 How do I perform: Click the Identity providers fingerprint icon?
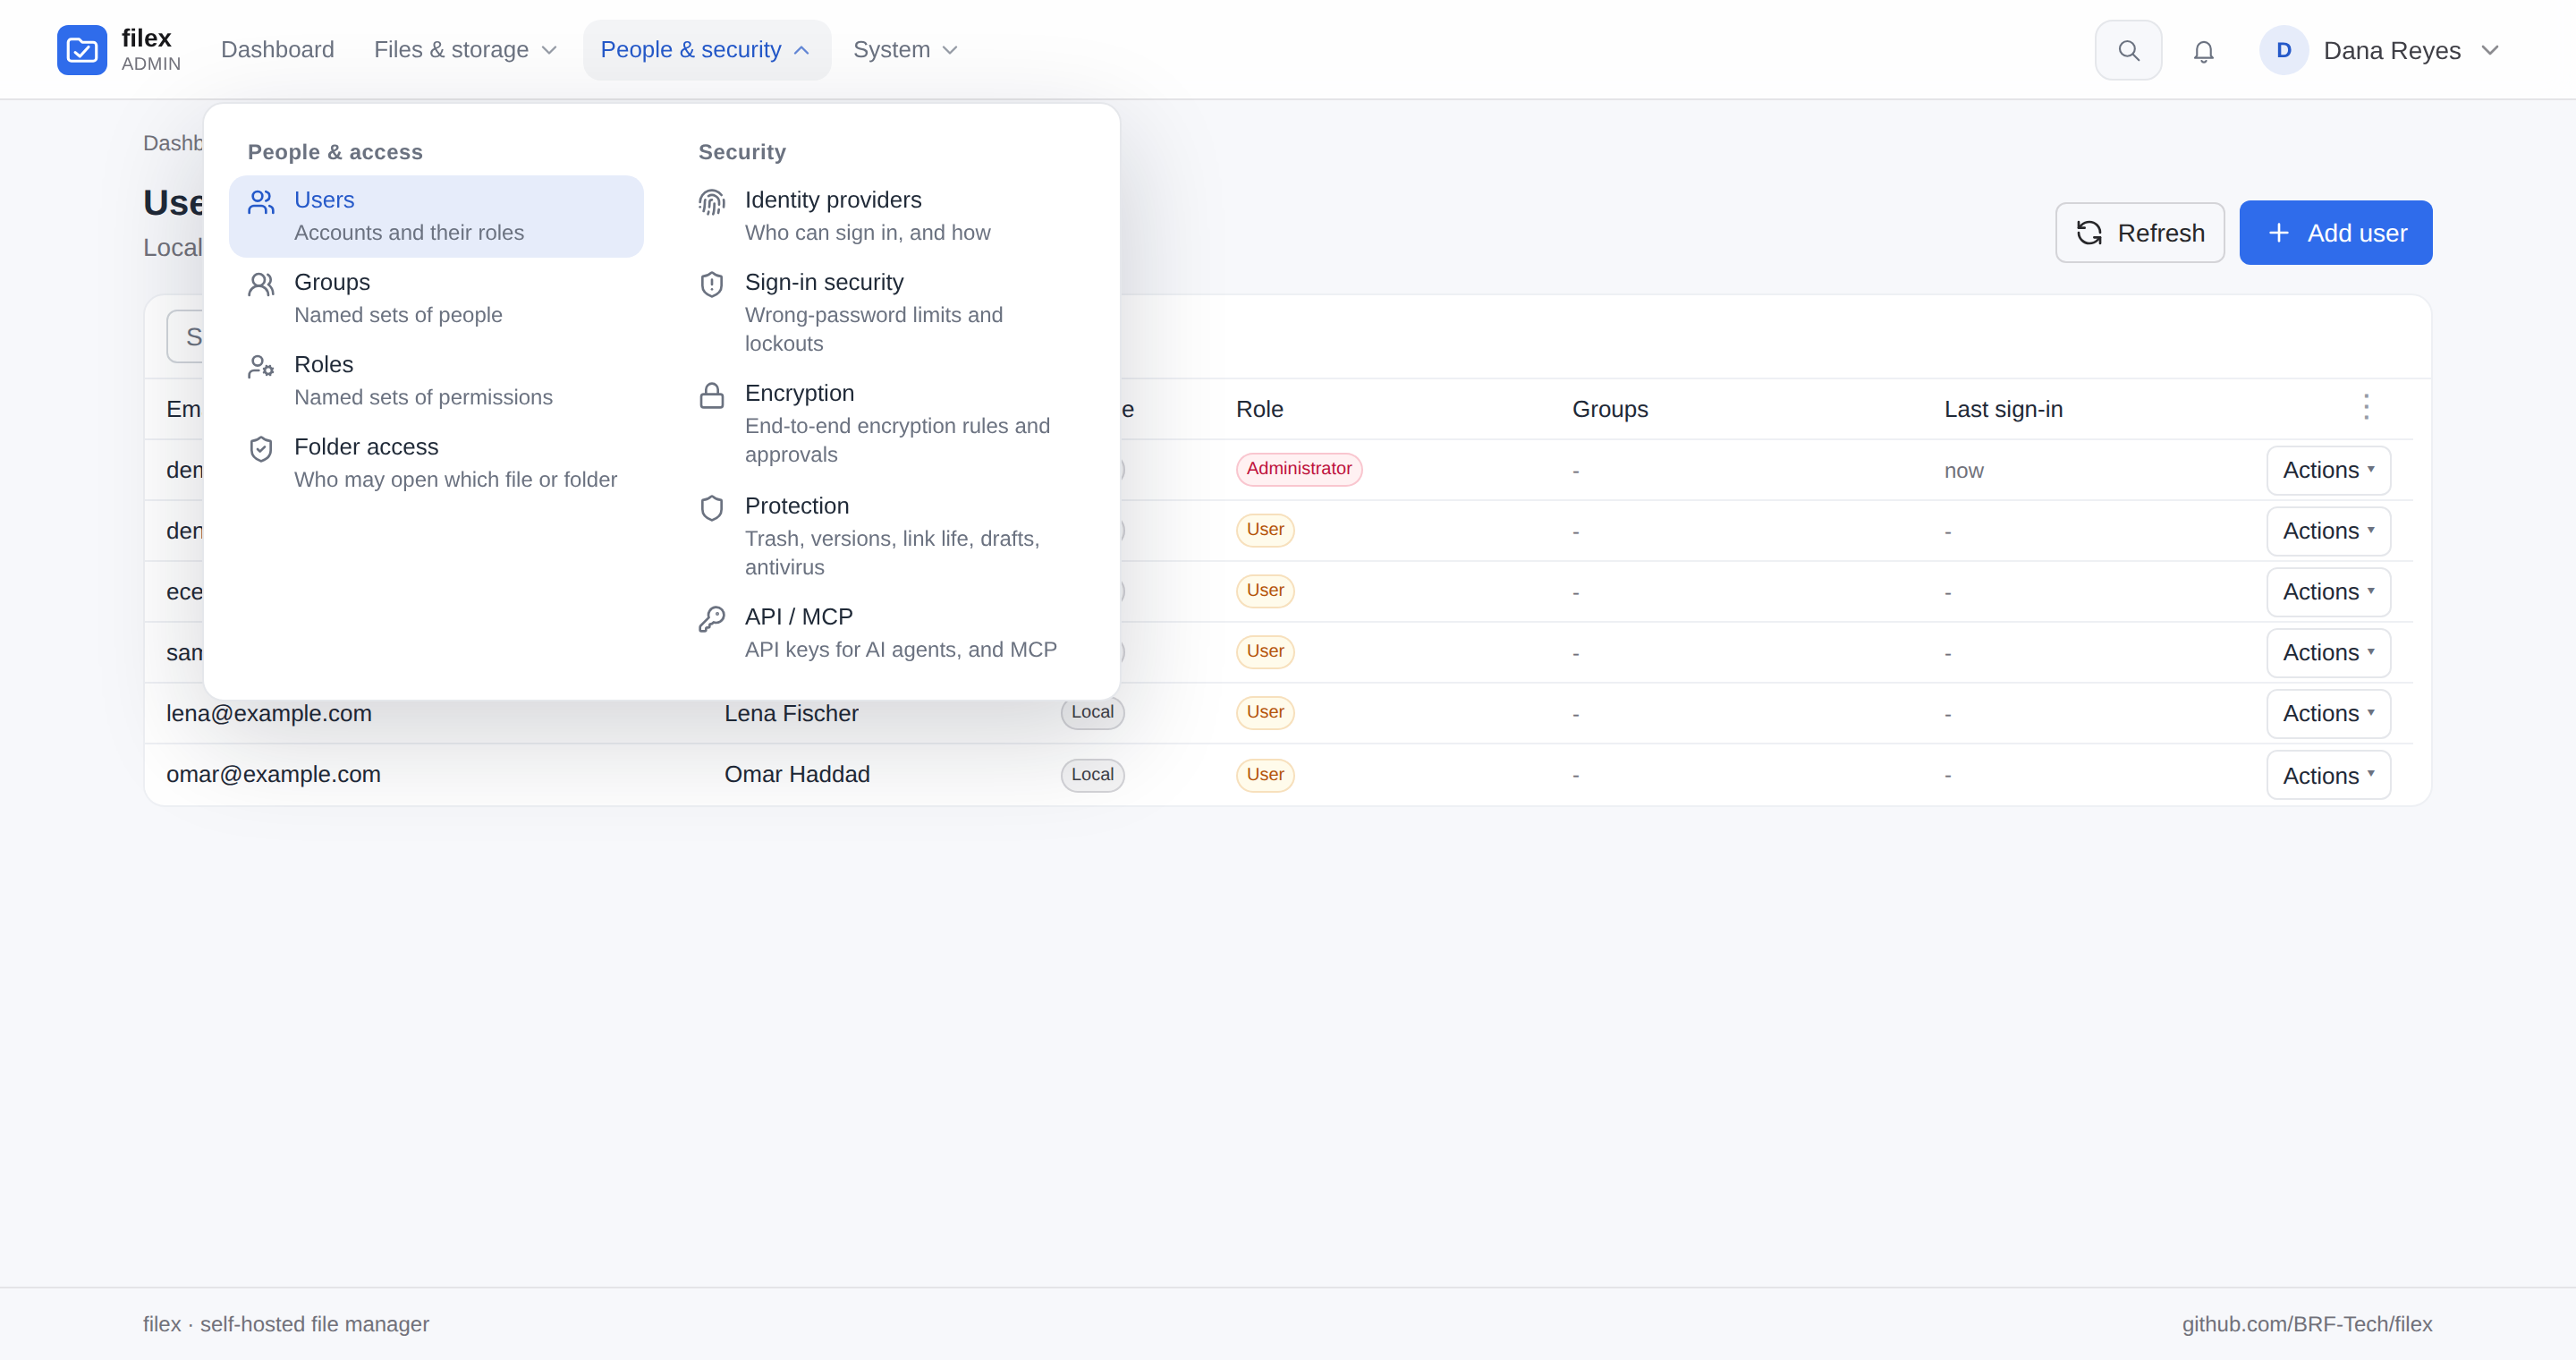(711, 203)
